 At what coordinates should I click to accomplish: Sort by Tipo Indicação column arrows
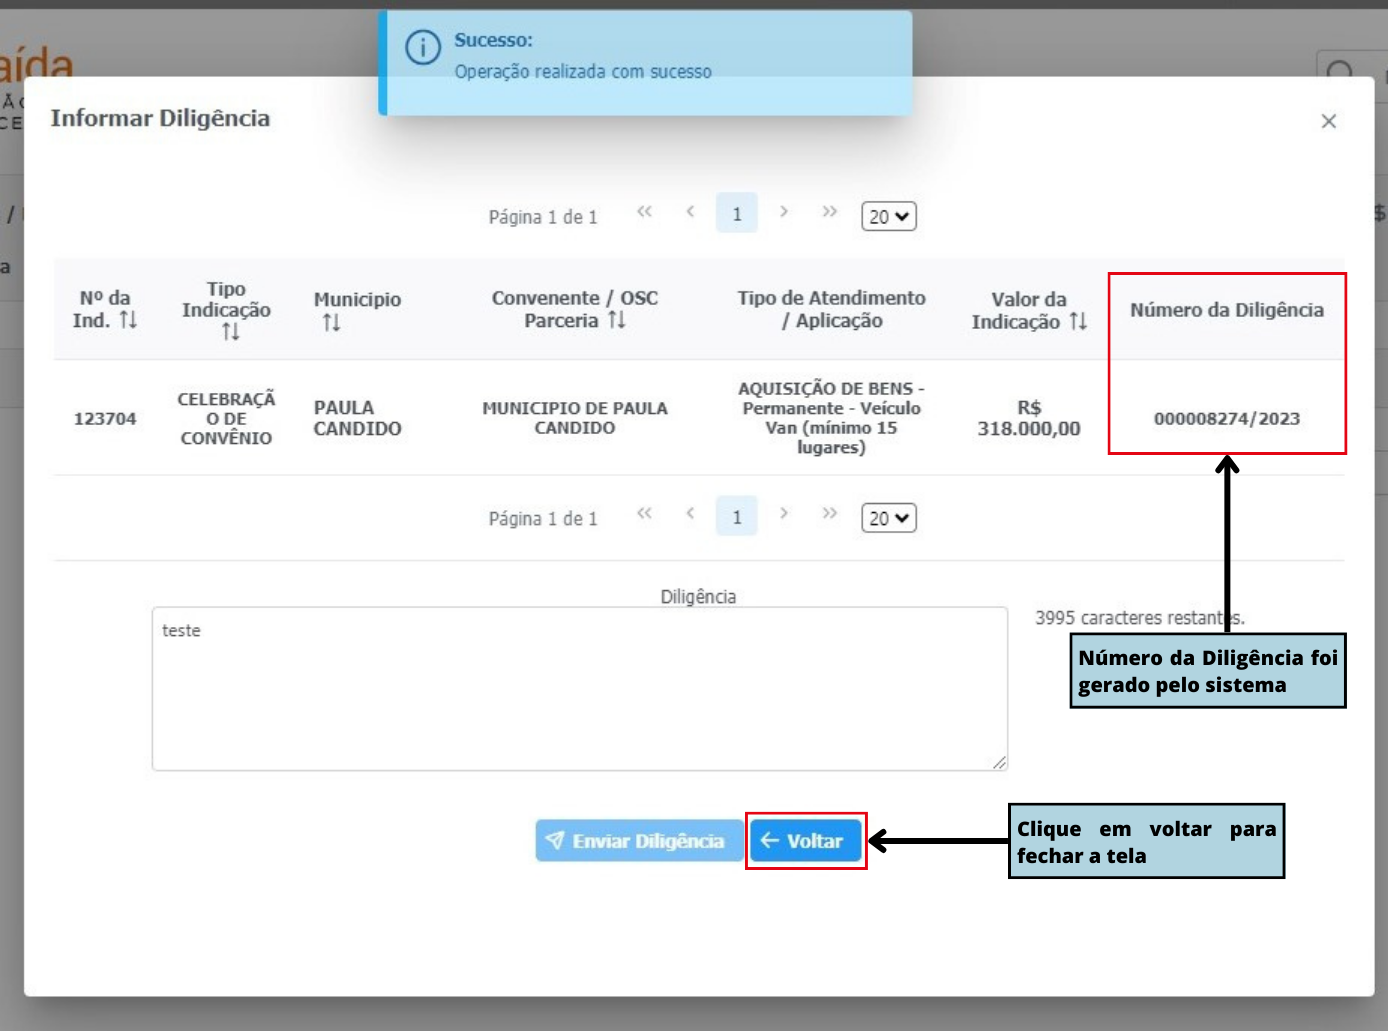[231, 332]
